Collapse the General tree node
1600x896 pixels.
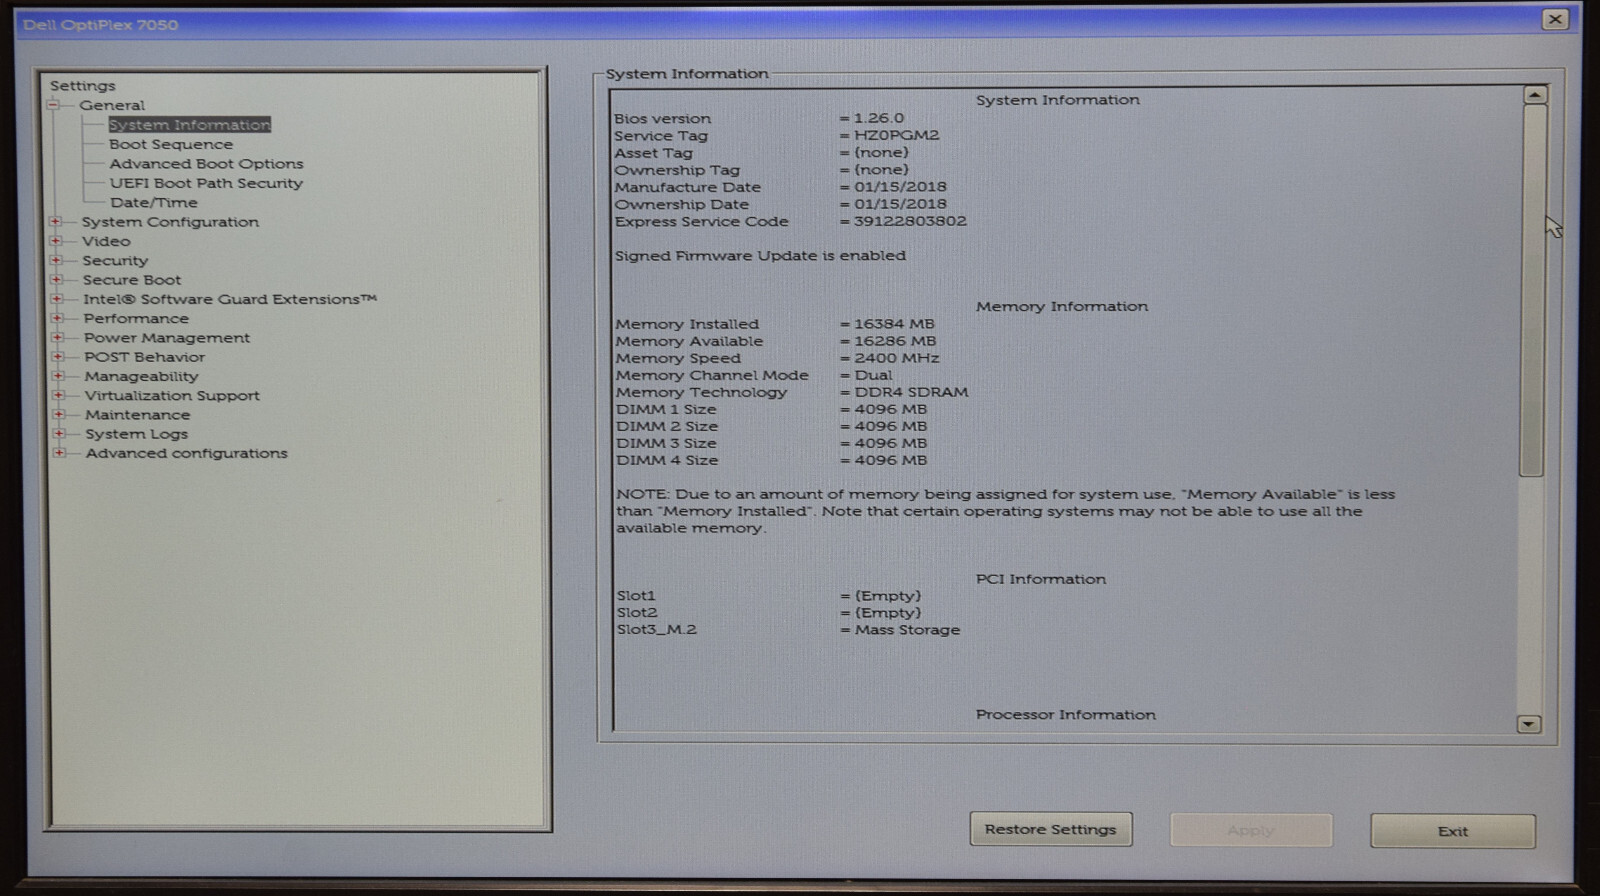click(x=53, y=105)
